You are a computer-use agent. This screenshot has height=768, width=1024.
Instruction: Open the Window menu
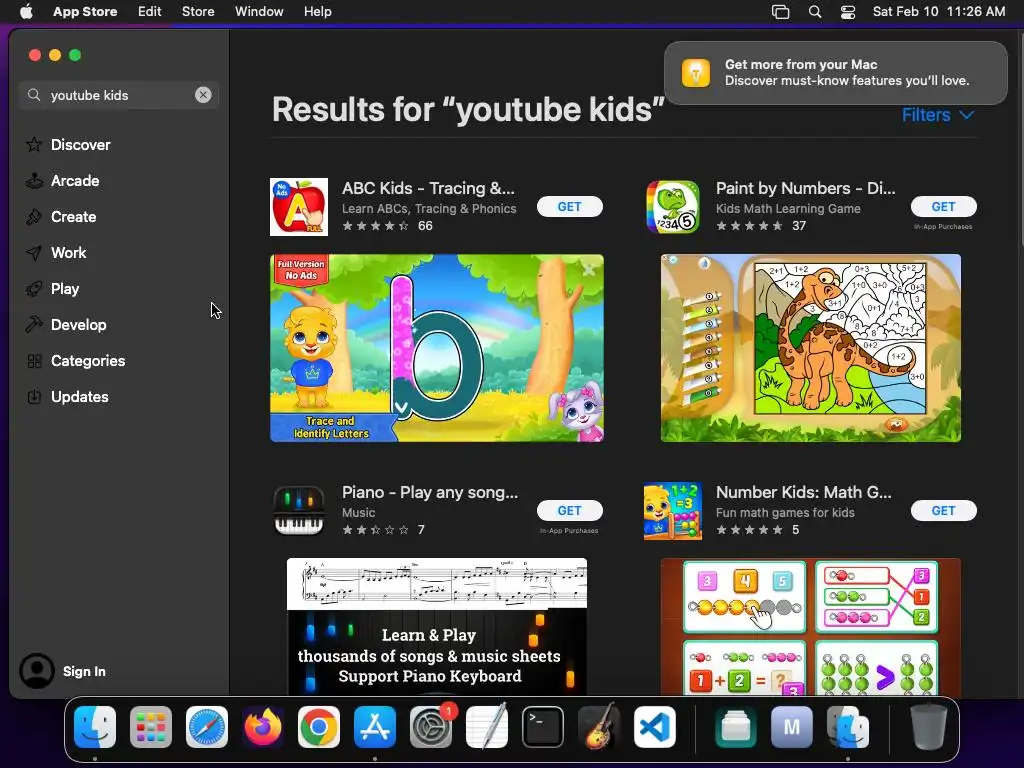click(259, 11)
